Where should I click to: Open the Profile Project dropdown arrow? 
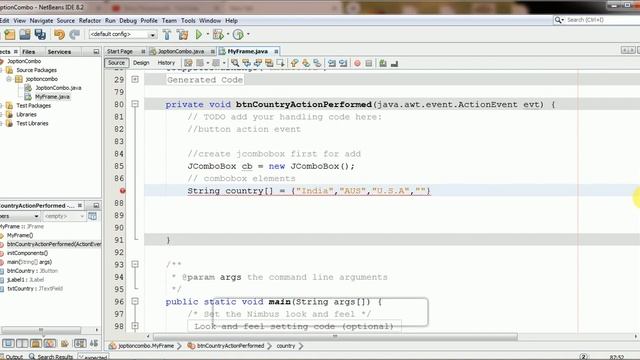tap(248, 34)
